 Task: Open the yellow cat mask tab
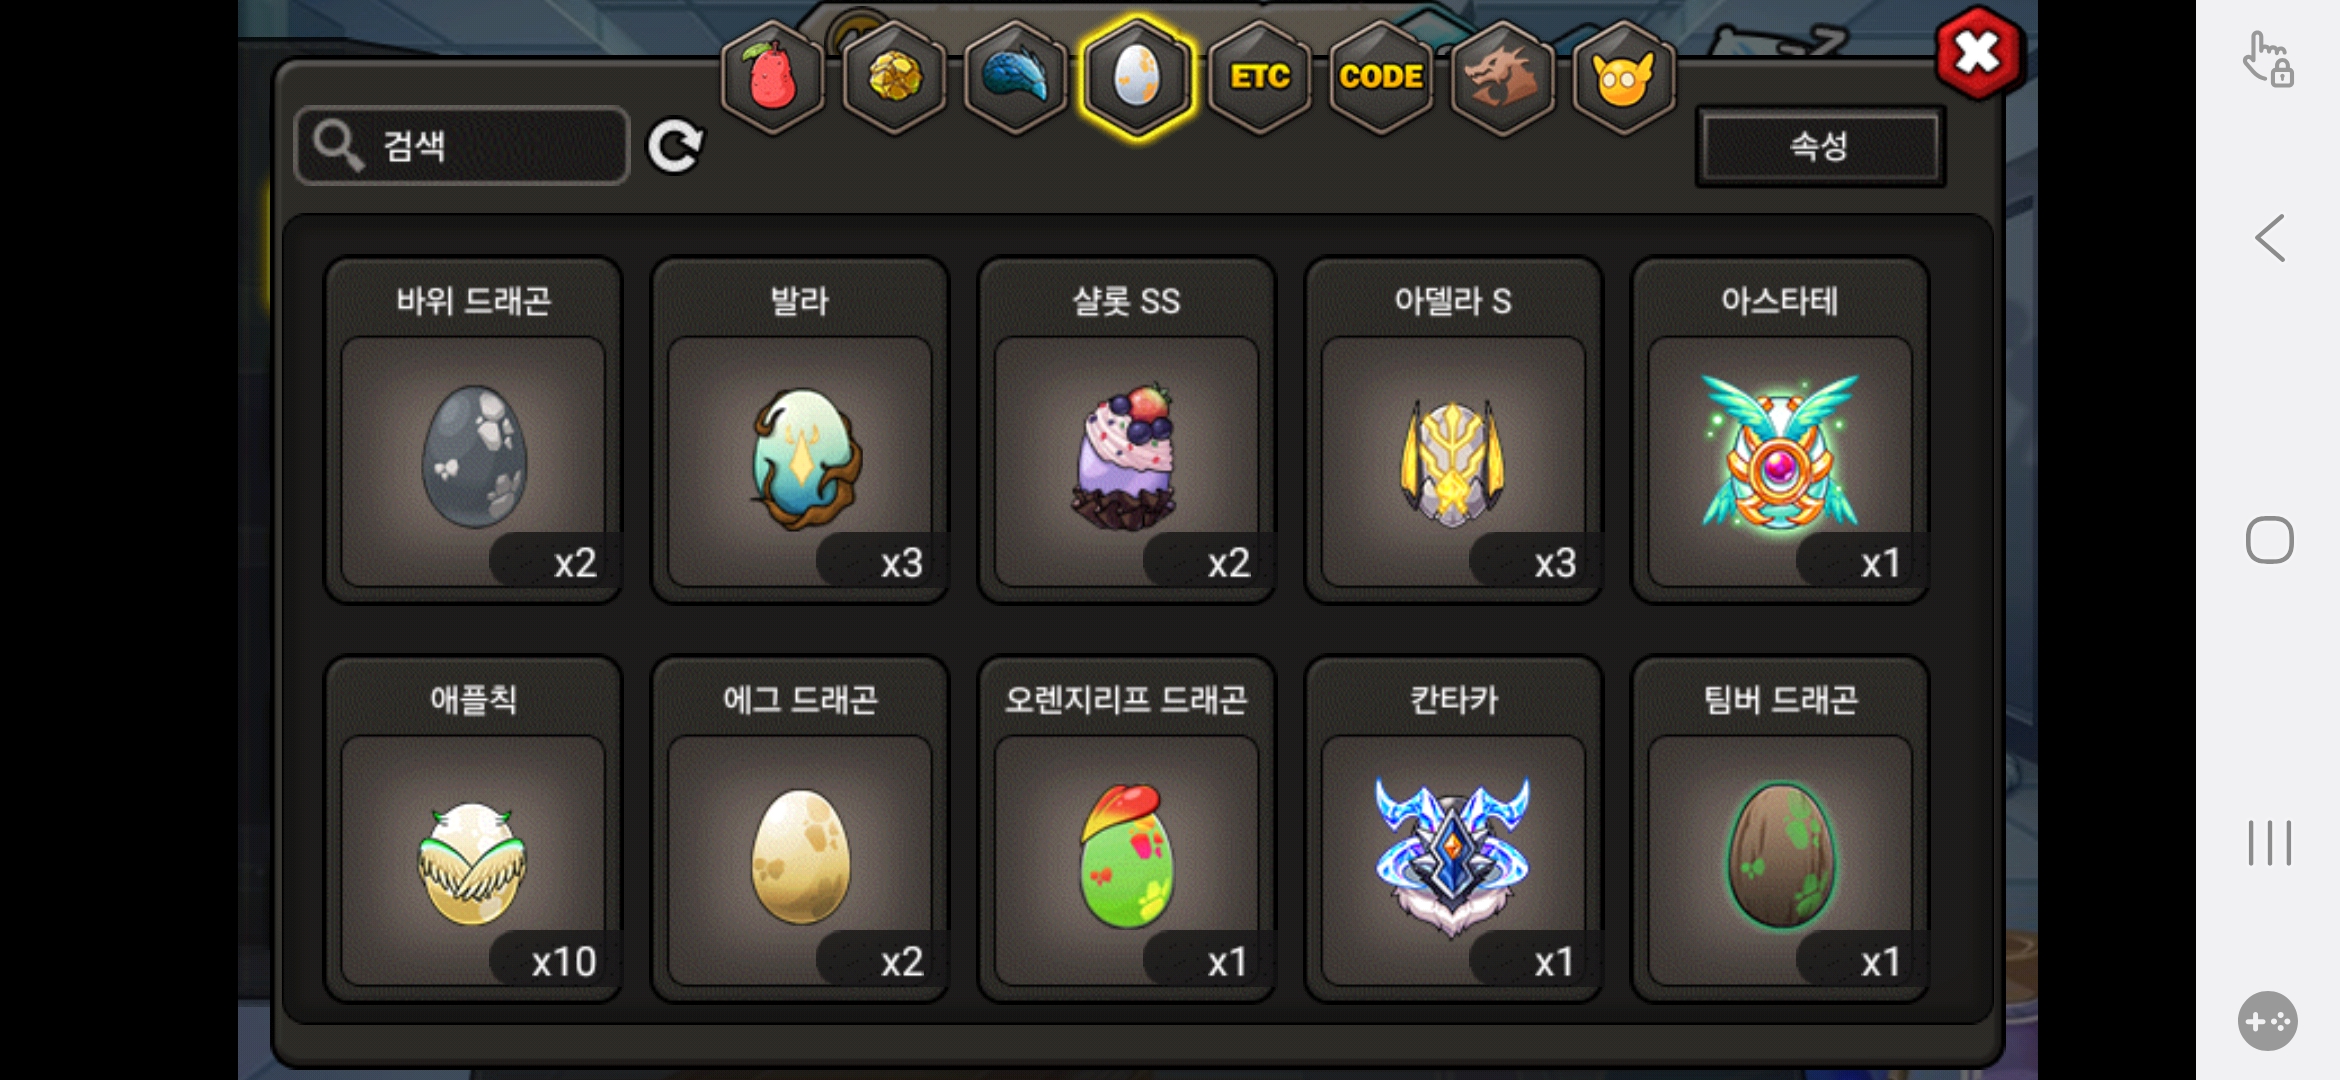1624,77
